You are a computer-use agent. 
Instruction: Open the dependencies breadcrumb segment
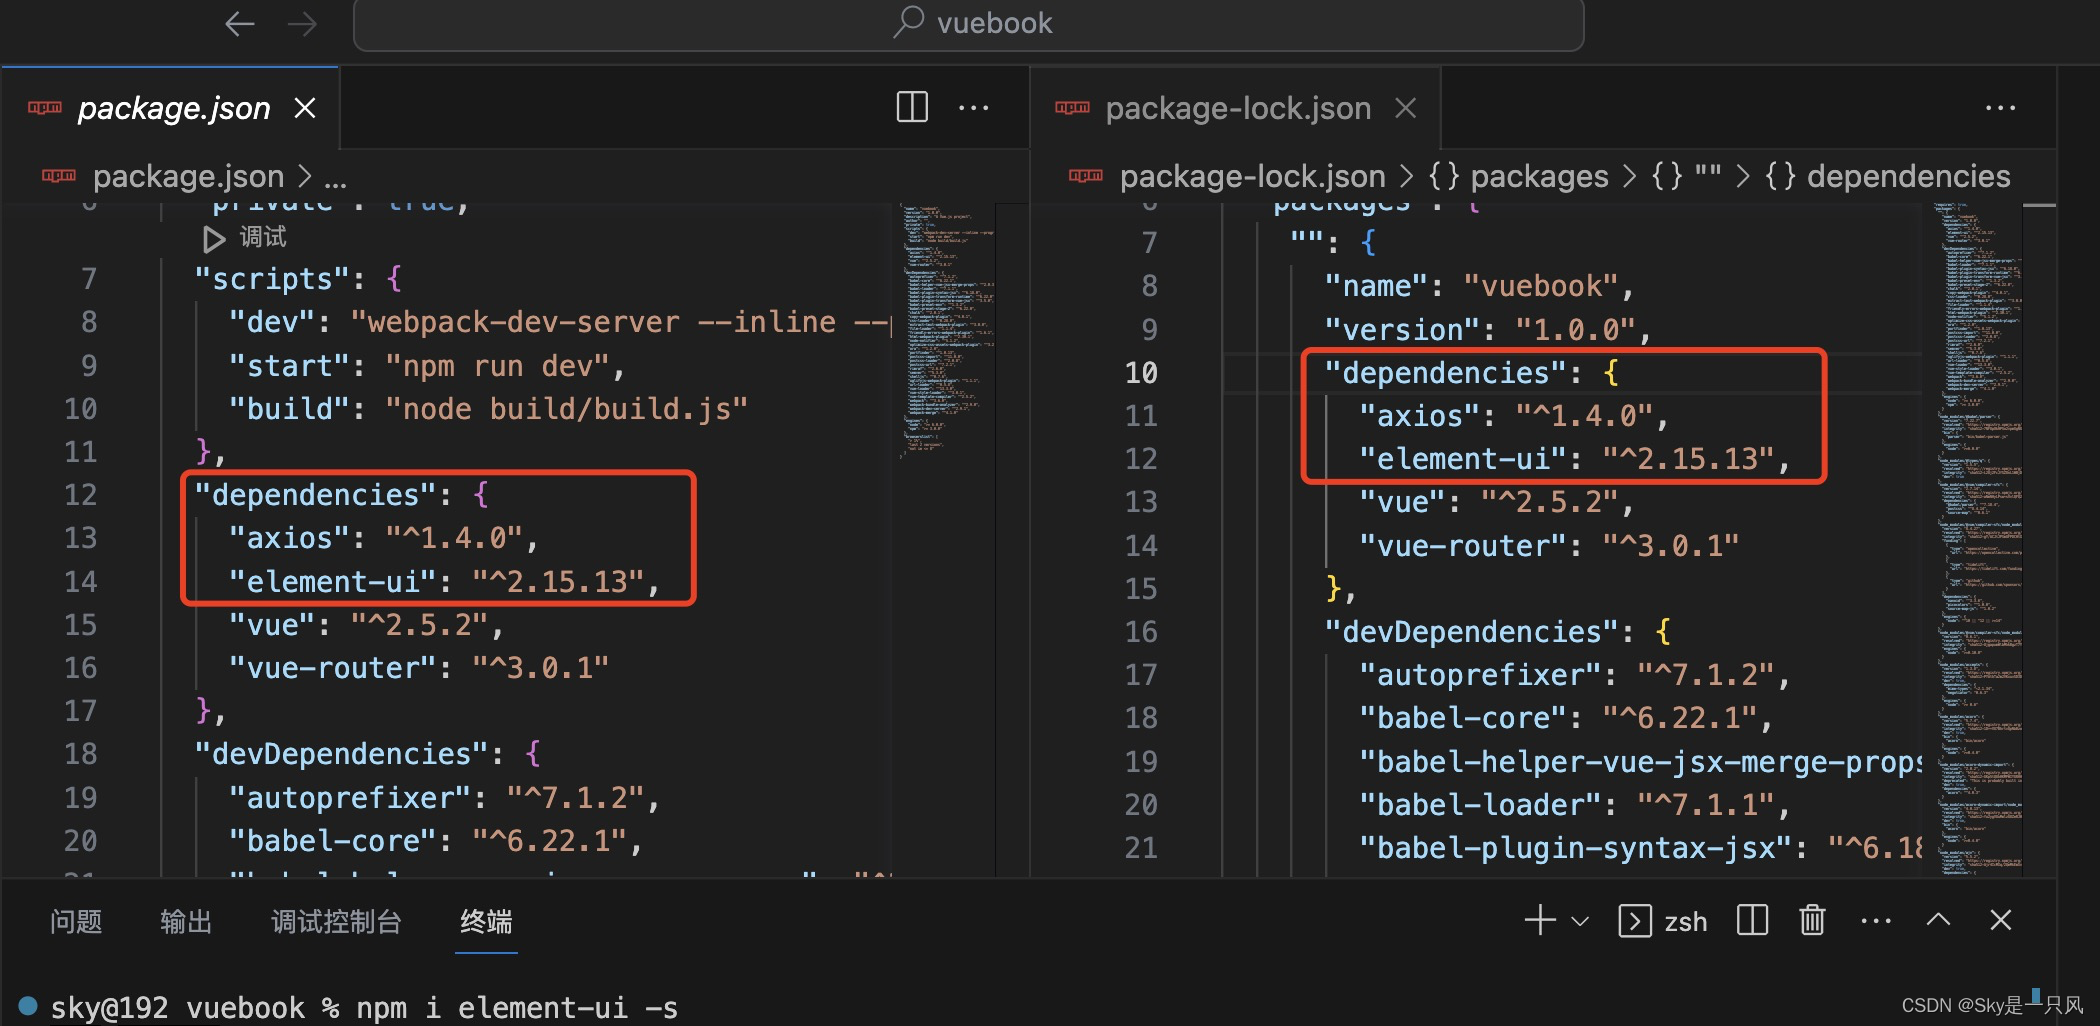[1887, 177]
